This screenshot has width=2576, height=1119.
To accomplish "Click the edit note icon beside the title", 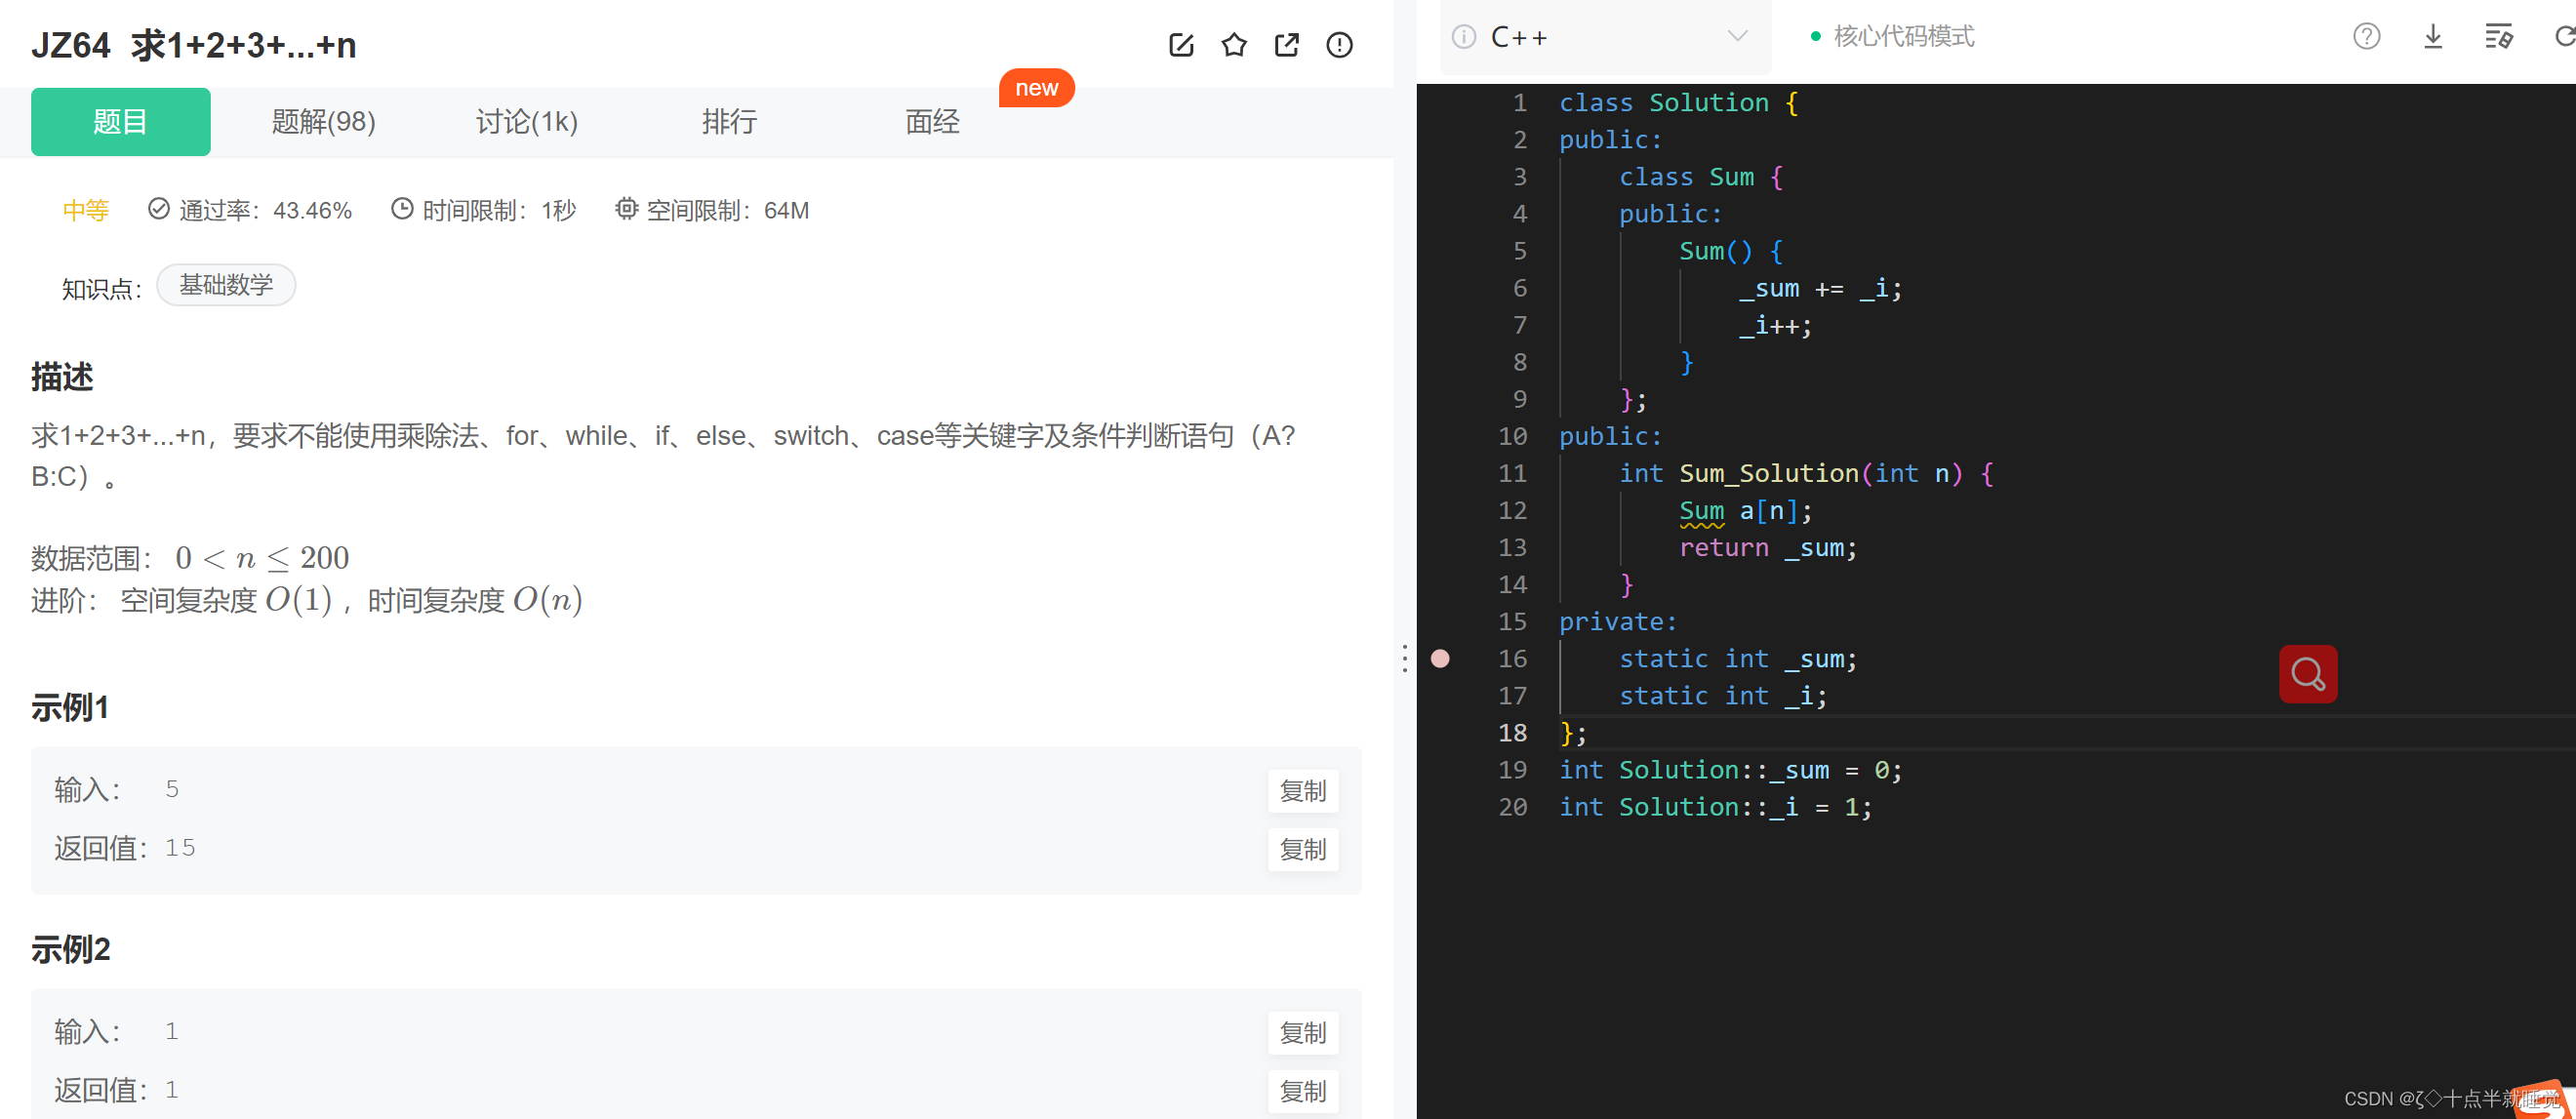I will tap(1181, 45).
